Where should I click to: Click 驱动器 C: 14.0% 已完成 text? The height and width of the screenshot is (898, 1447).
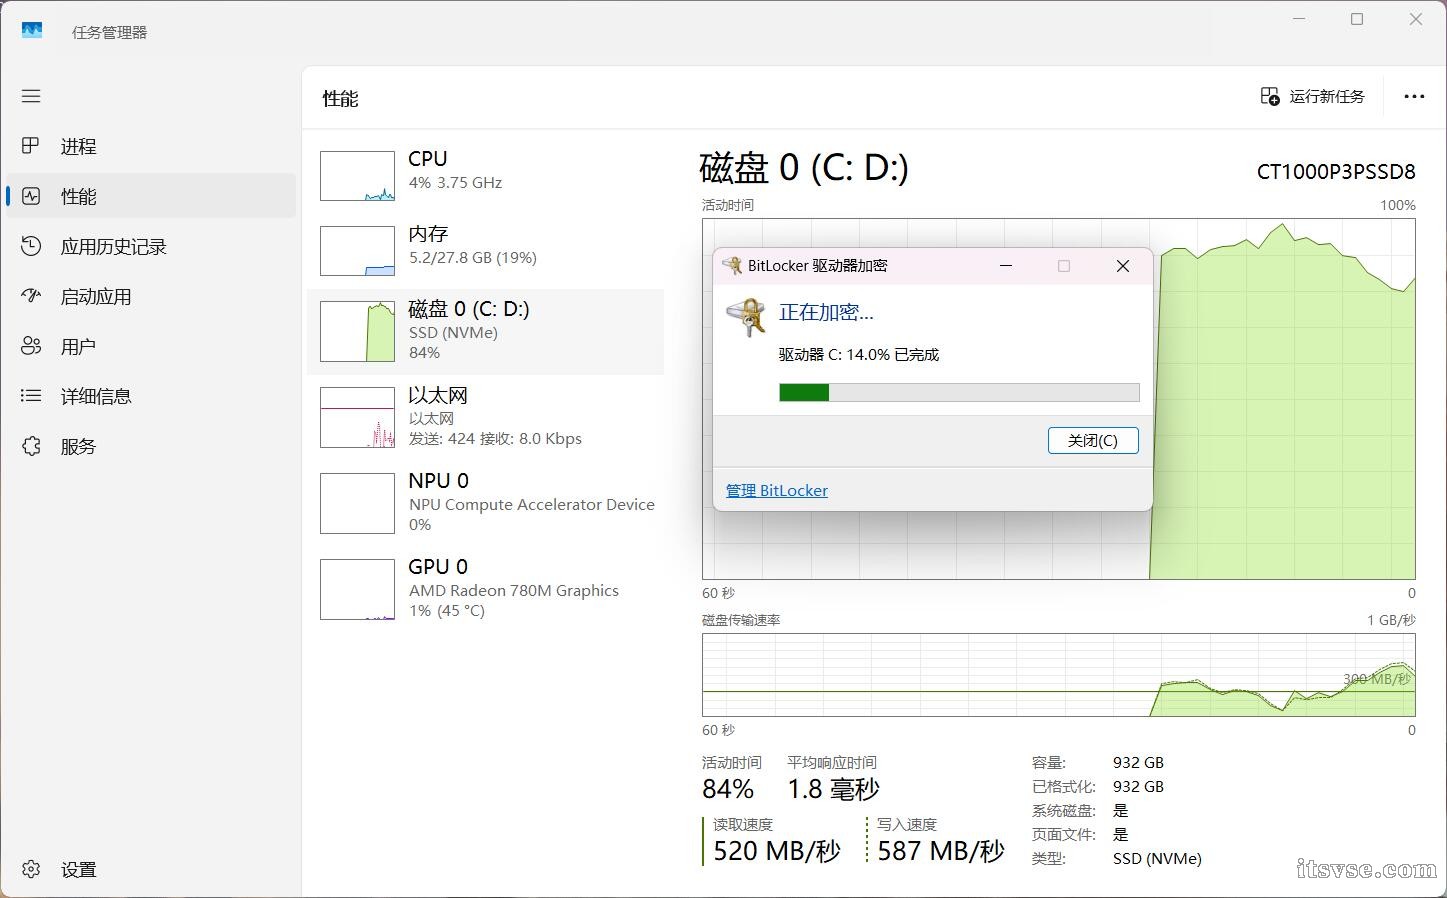pyautogui.click(x=859, y=355)
